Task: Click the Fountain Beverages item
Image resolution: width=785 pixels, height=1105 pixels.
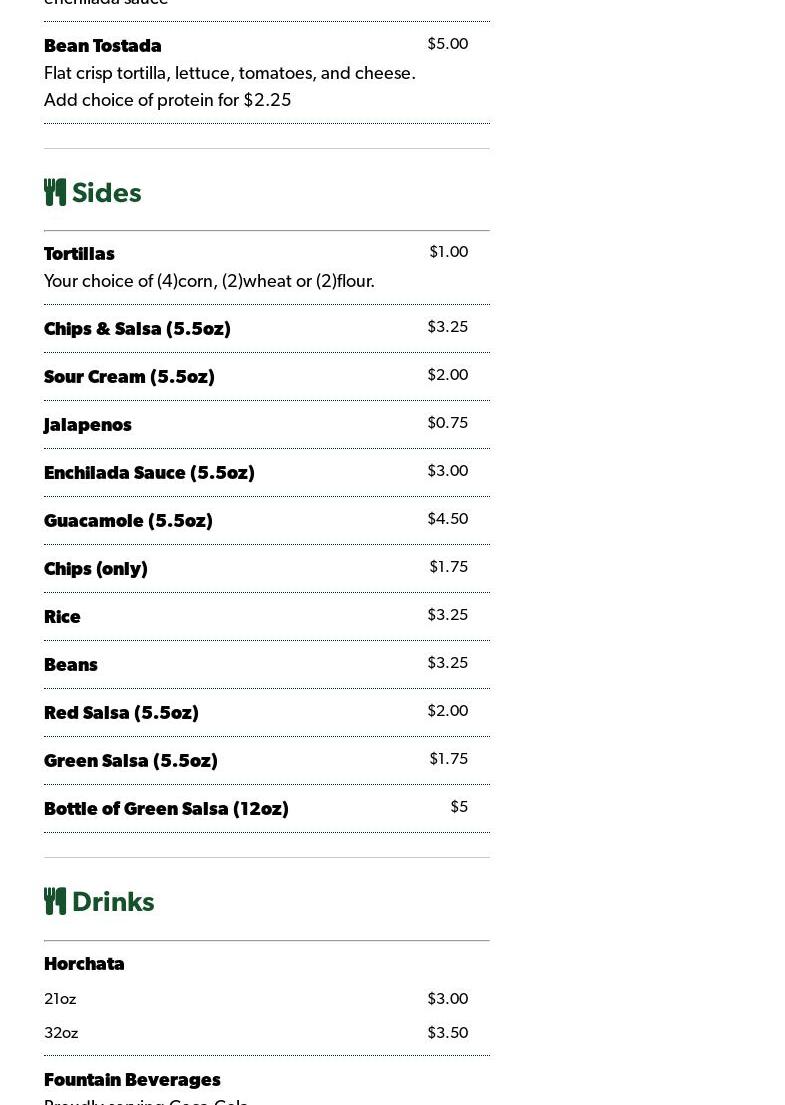Action: coord(132,1080)
